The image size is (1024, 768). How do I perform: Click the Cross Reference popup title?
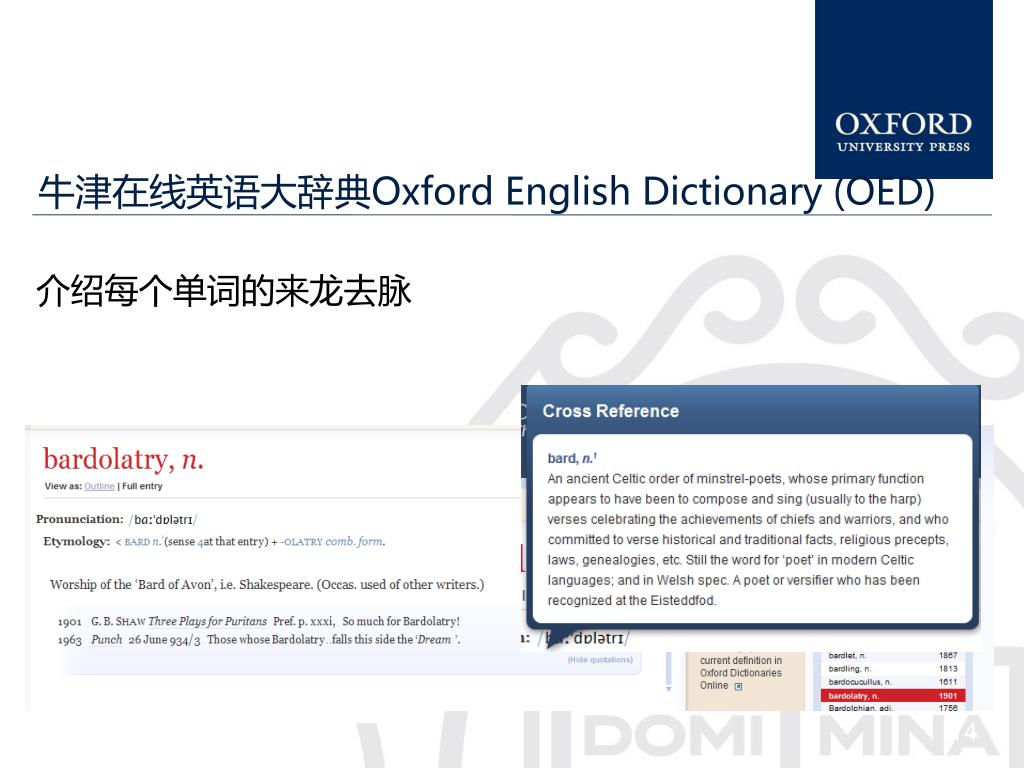[611, 411]
